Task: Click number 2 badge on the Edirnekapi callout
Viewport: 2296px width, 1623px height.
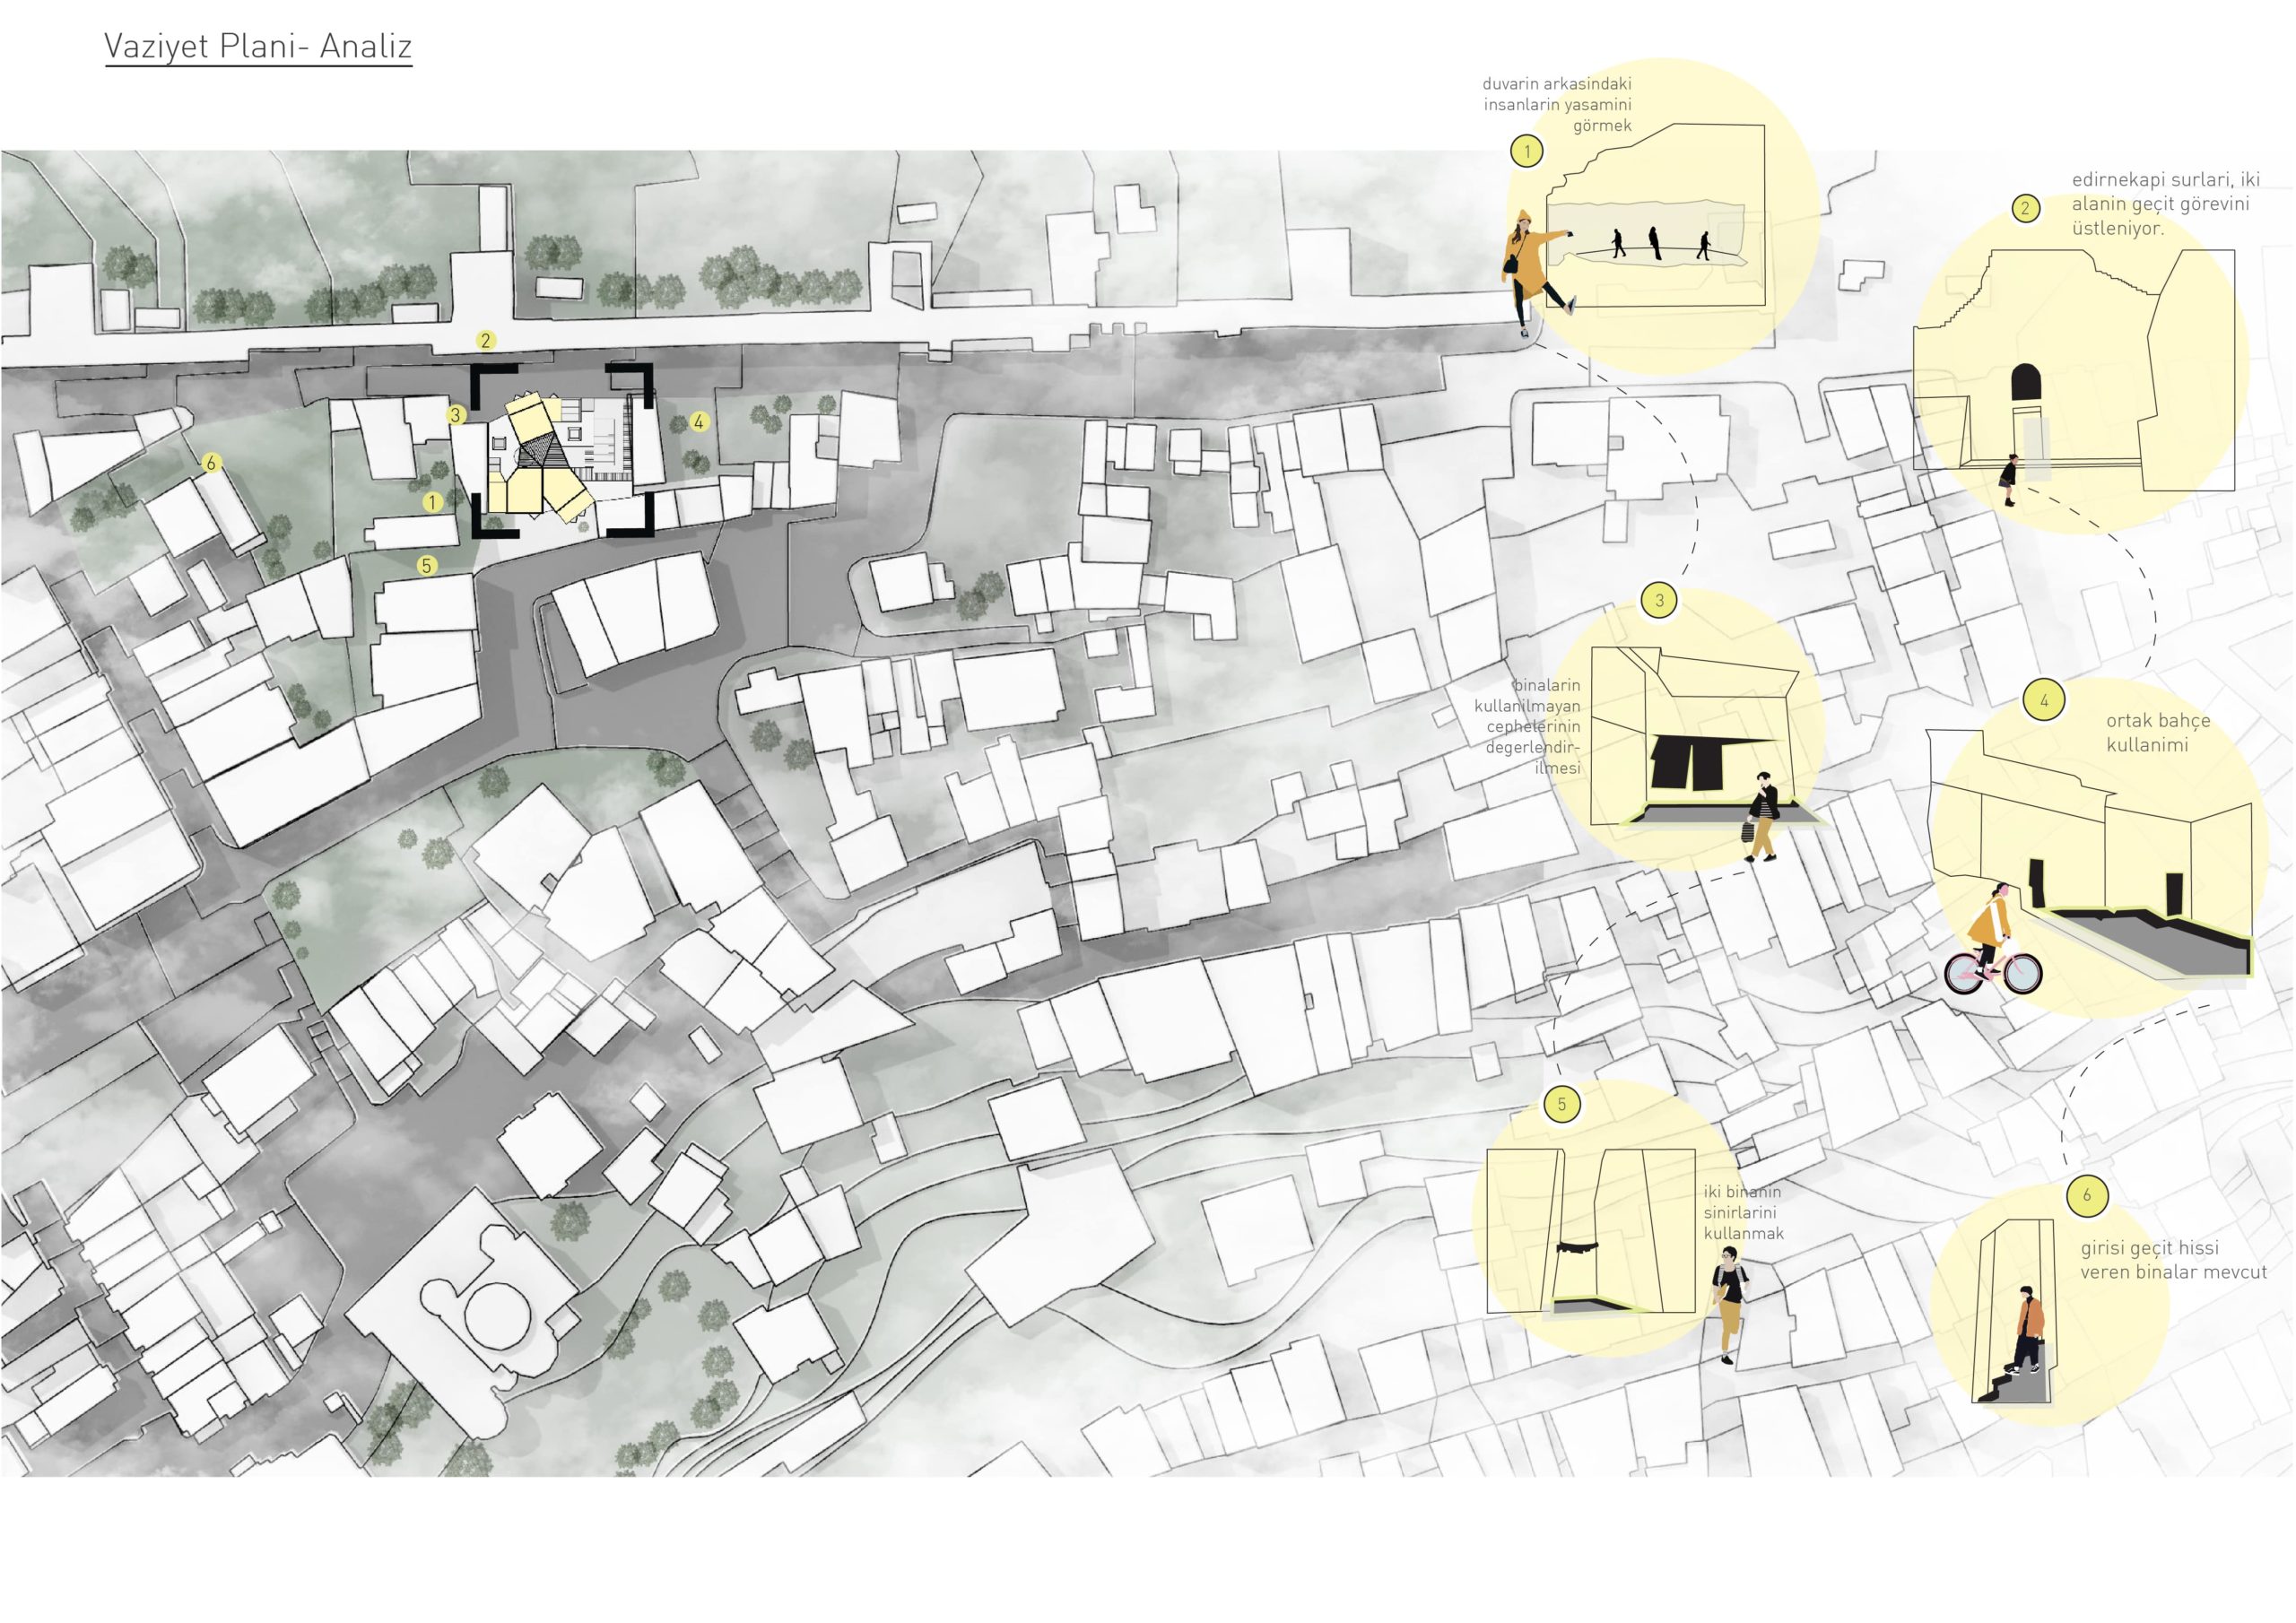Action: pos(2025,209)
